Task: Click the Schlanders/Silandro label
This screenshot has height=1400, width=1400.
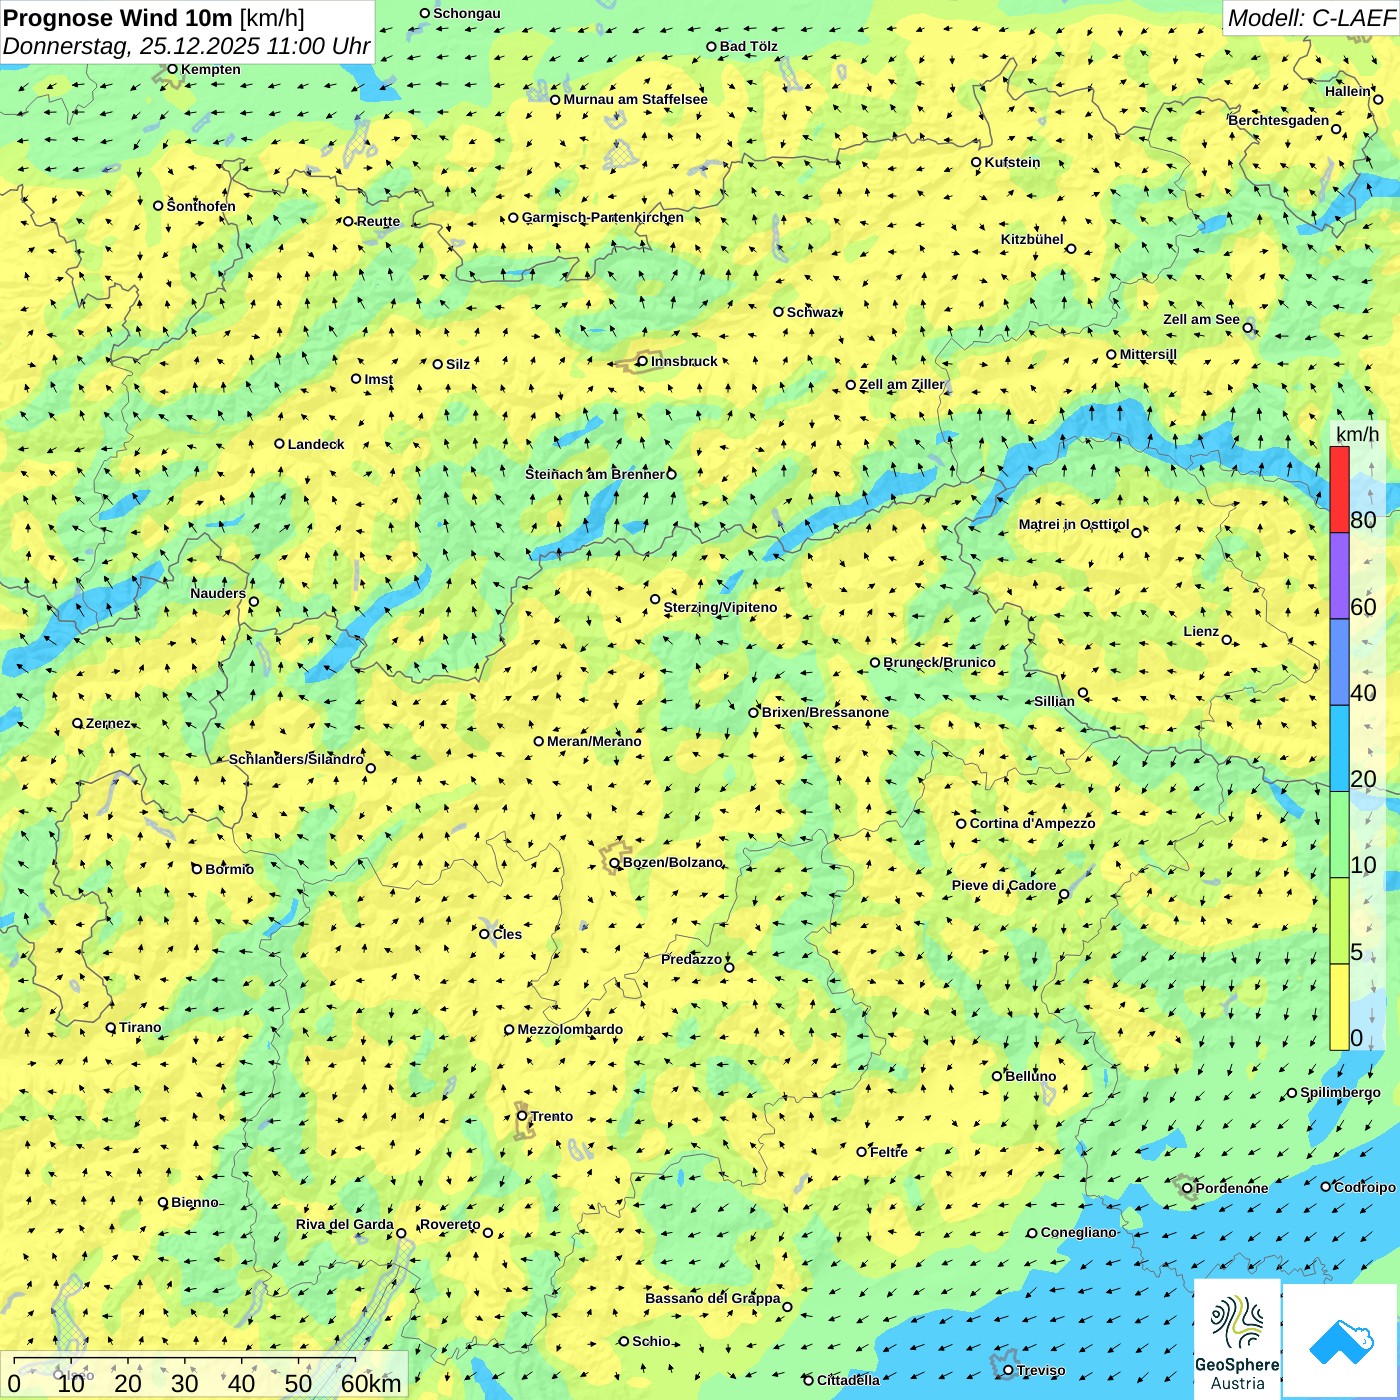Action: click(x=296, y=759)
